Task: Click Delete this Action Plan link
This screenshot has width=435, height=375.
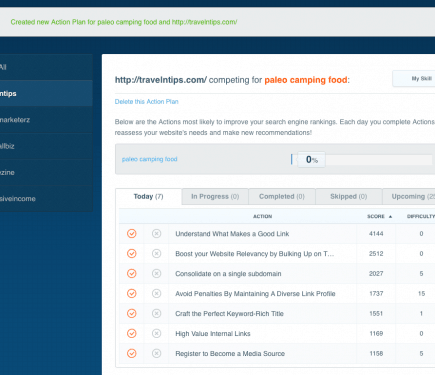Action: (147, 102)
